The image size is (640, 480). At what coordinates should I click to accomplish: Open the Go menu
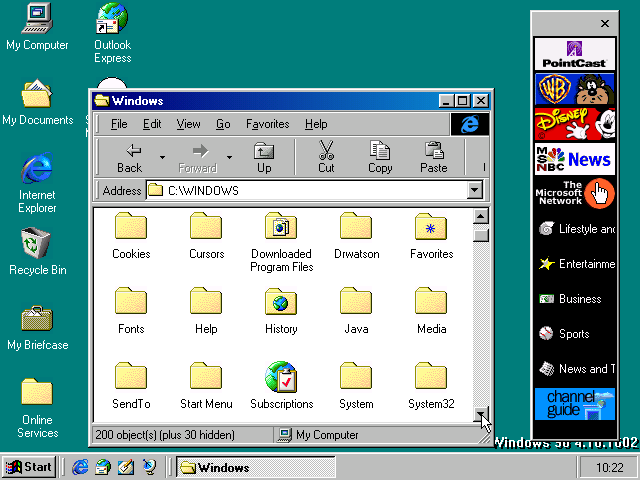tap(223, 124)
